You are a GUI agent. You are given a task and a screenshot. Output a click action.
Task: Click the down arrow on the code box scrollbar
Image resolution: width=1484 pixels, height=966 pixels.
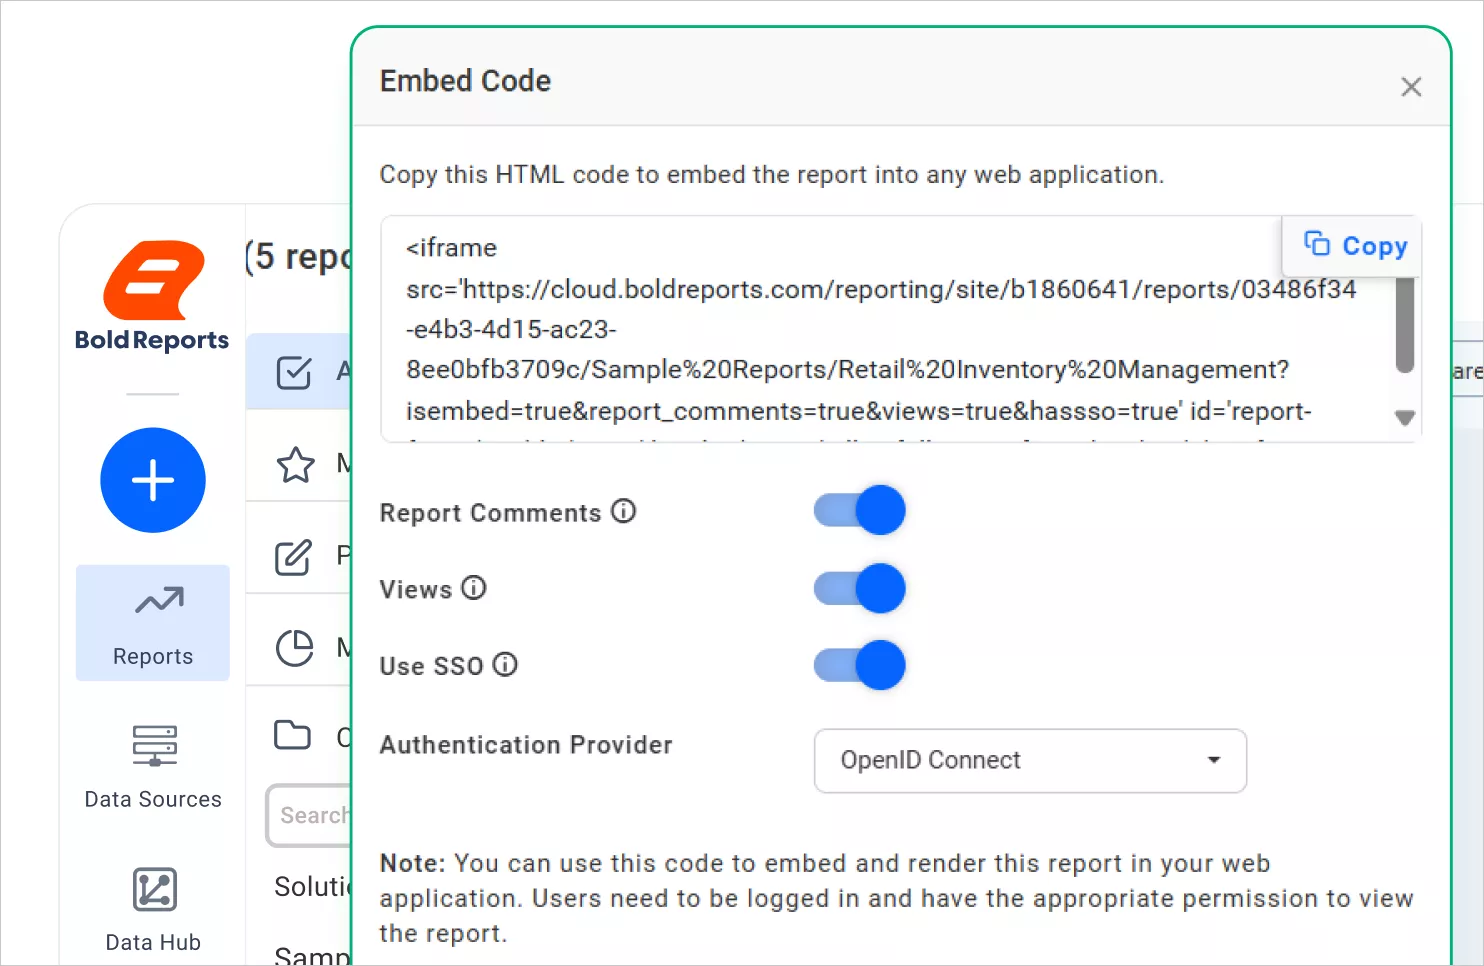1404,417
